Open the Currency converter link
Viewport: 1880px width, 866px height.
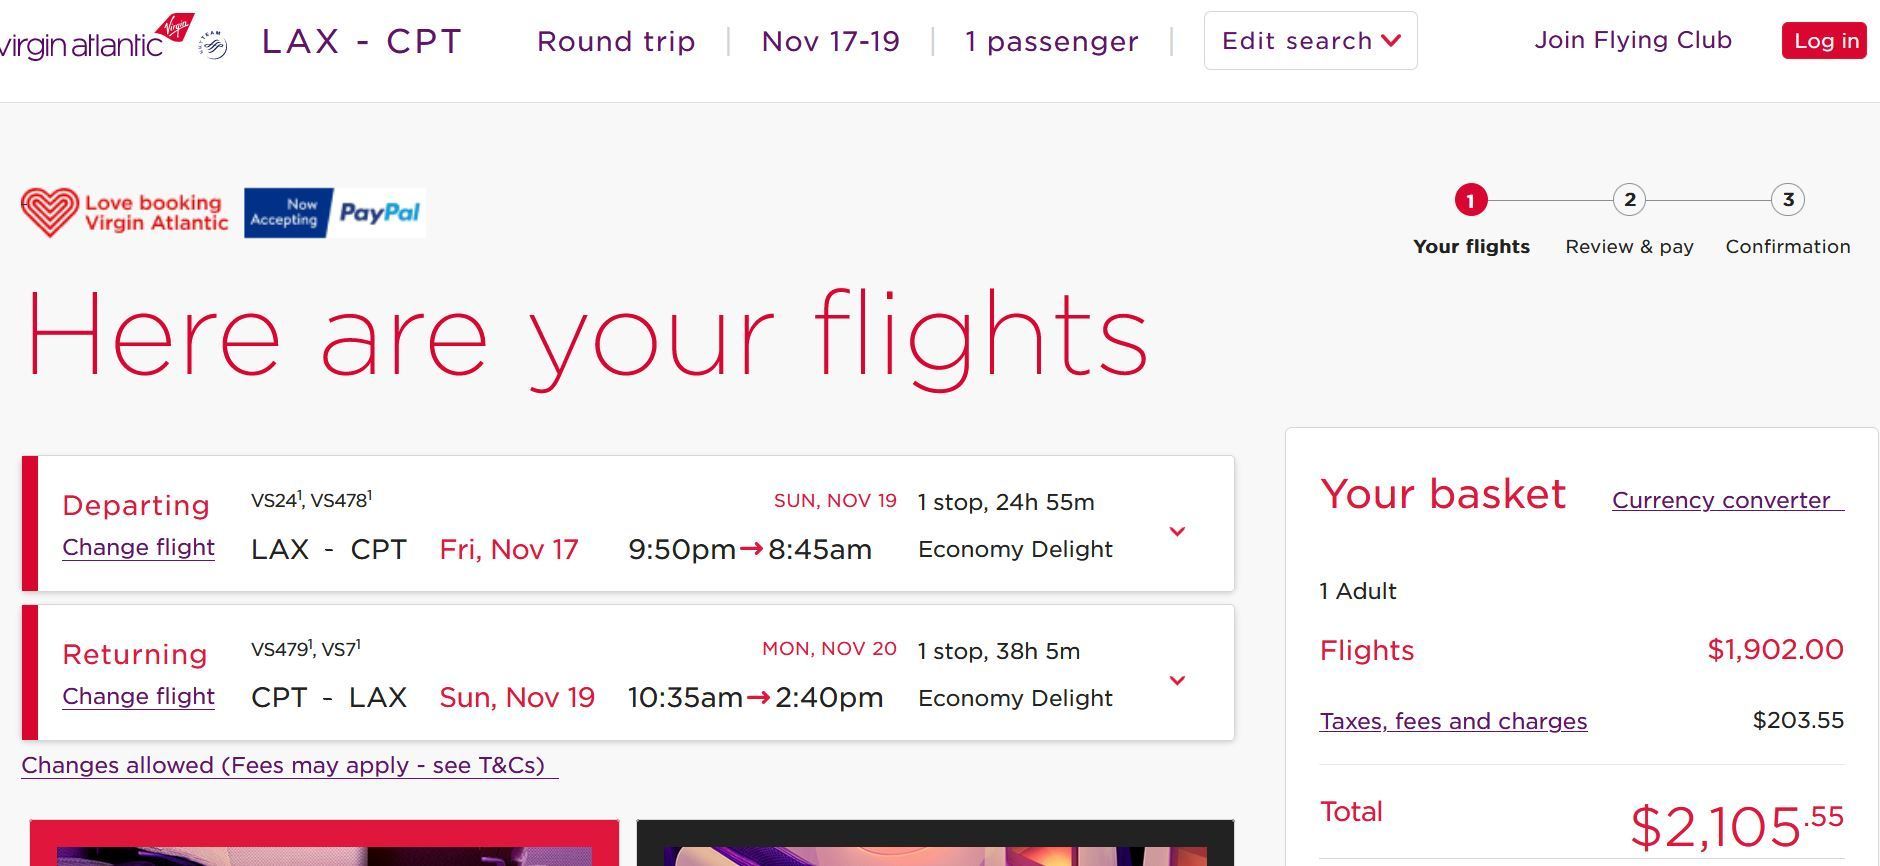(x=1728, y=500)
